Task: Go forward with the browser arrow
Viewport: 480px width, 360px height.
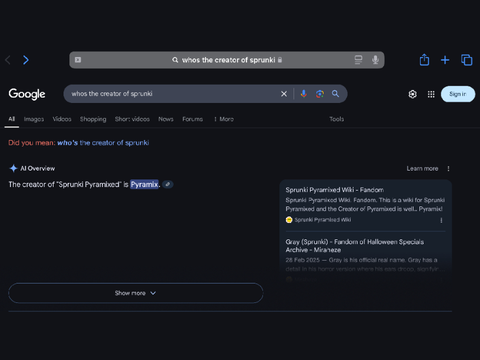Action: tap(26, 60)
